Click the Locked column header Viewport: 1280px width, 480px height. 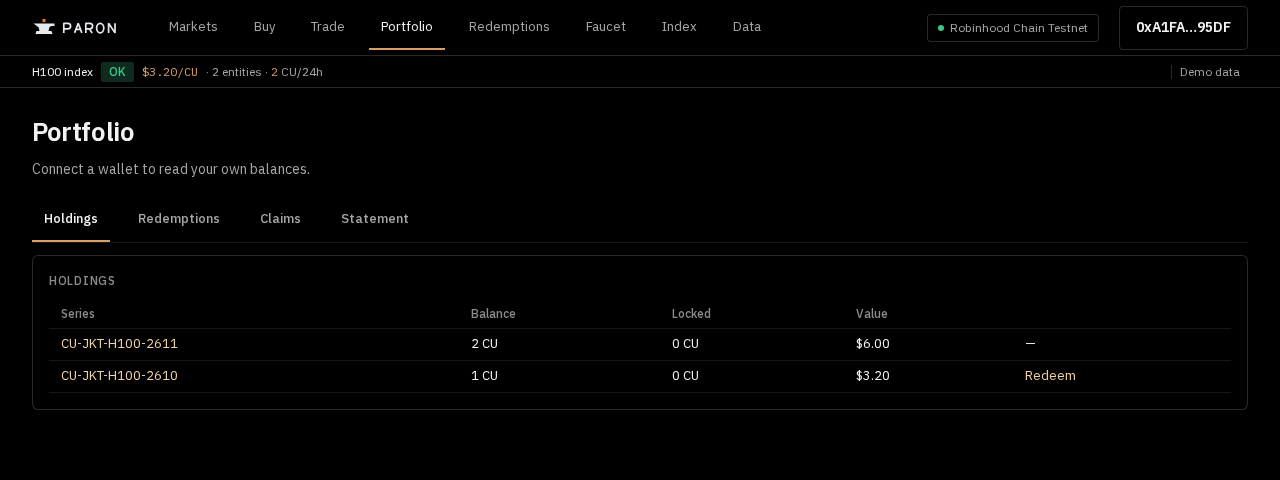pyautogui.click(x=691, y=314)
